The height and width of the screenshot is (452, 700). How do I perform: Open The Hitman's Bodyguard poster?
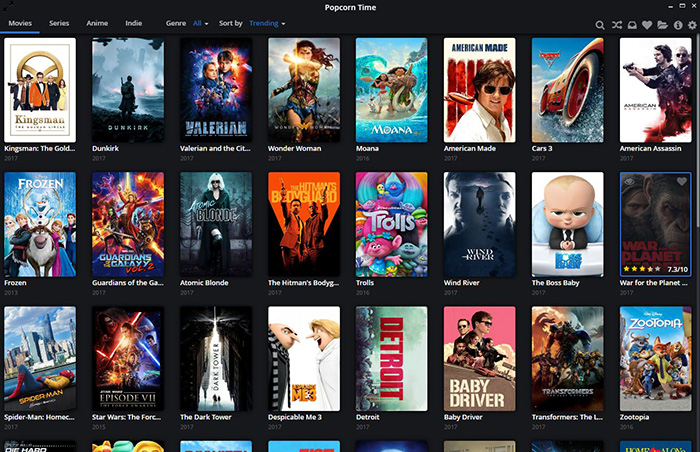point(304,224)
